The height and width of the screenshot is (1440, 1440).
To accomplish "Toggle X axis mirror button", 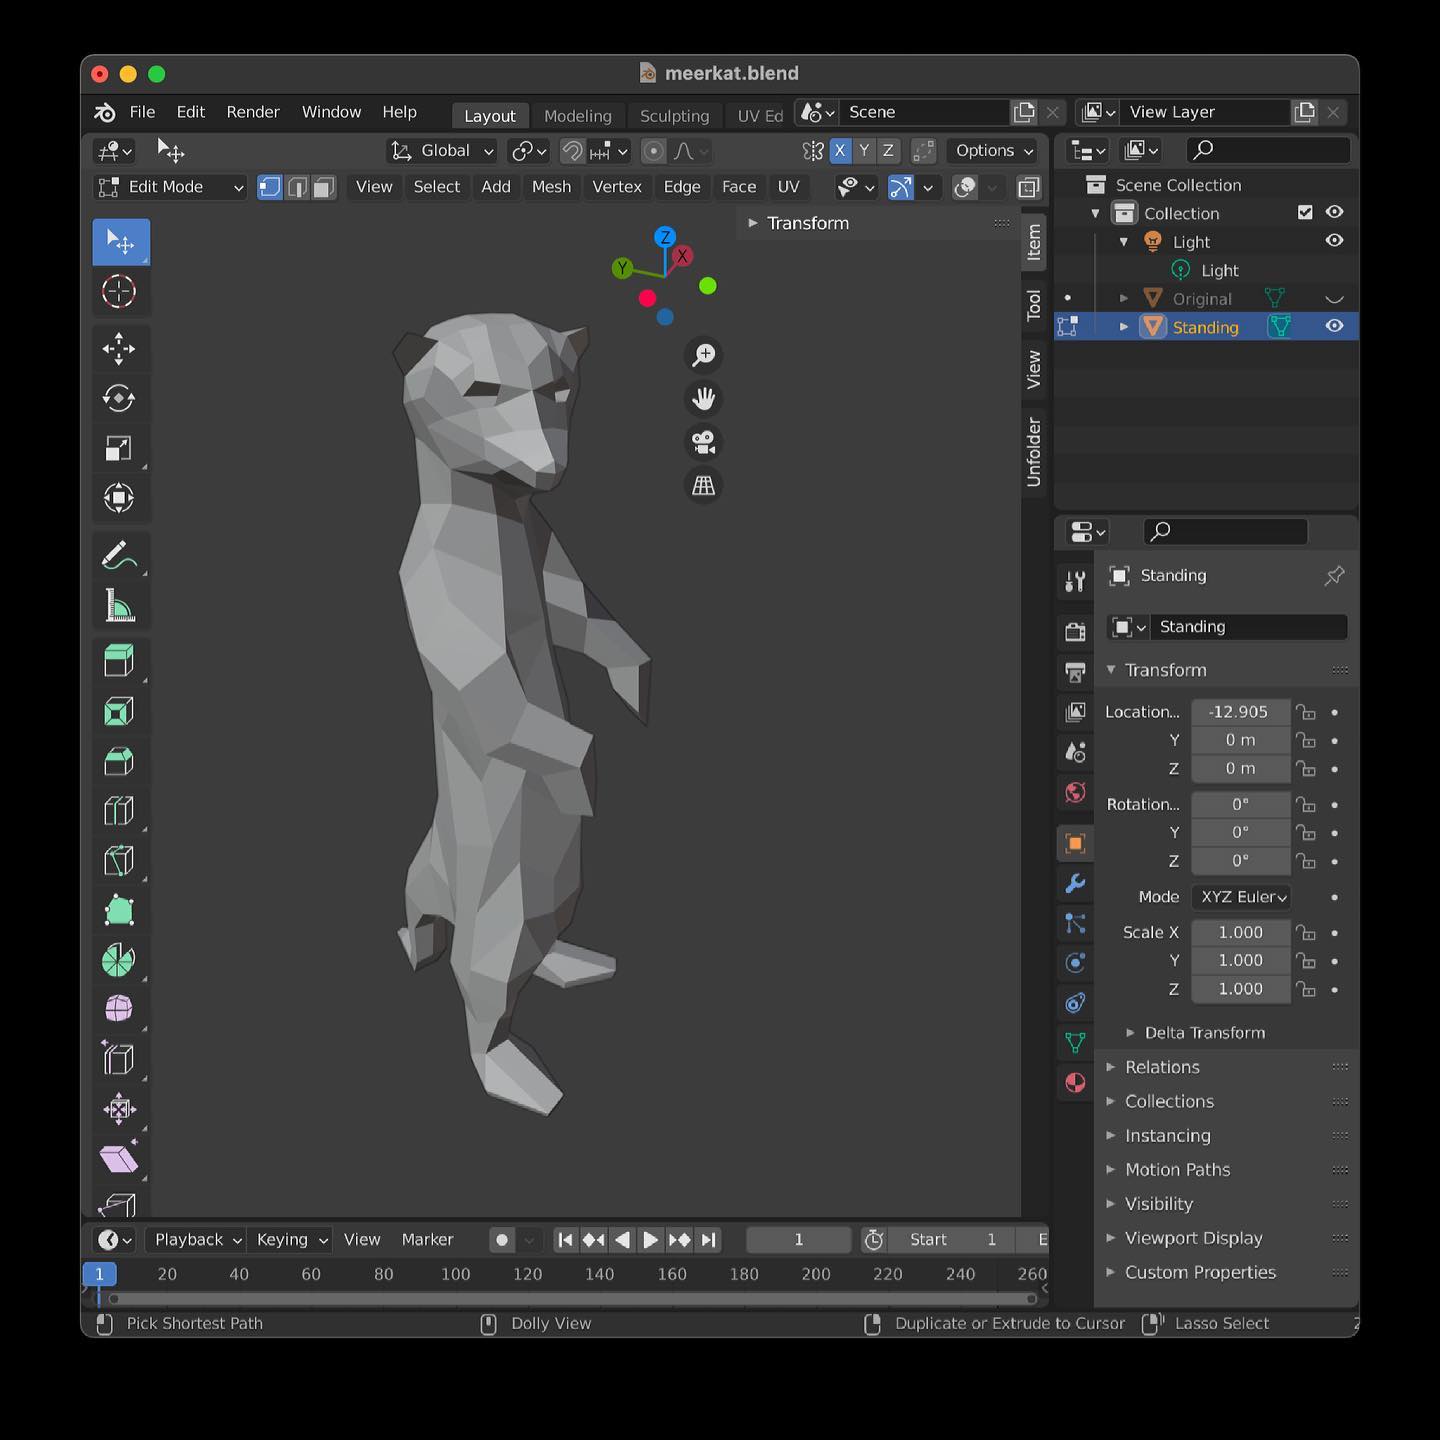I will pyautogui.click(x=840, y=150).
